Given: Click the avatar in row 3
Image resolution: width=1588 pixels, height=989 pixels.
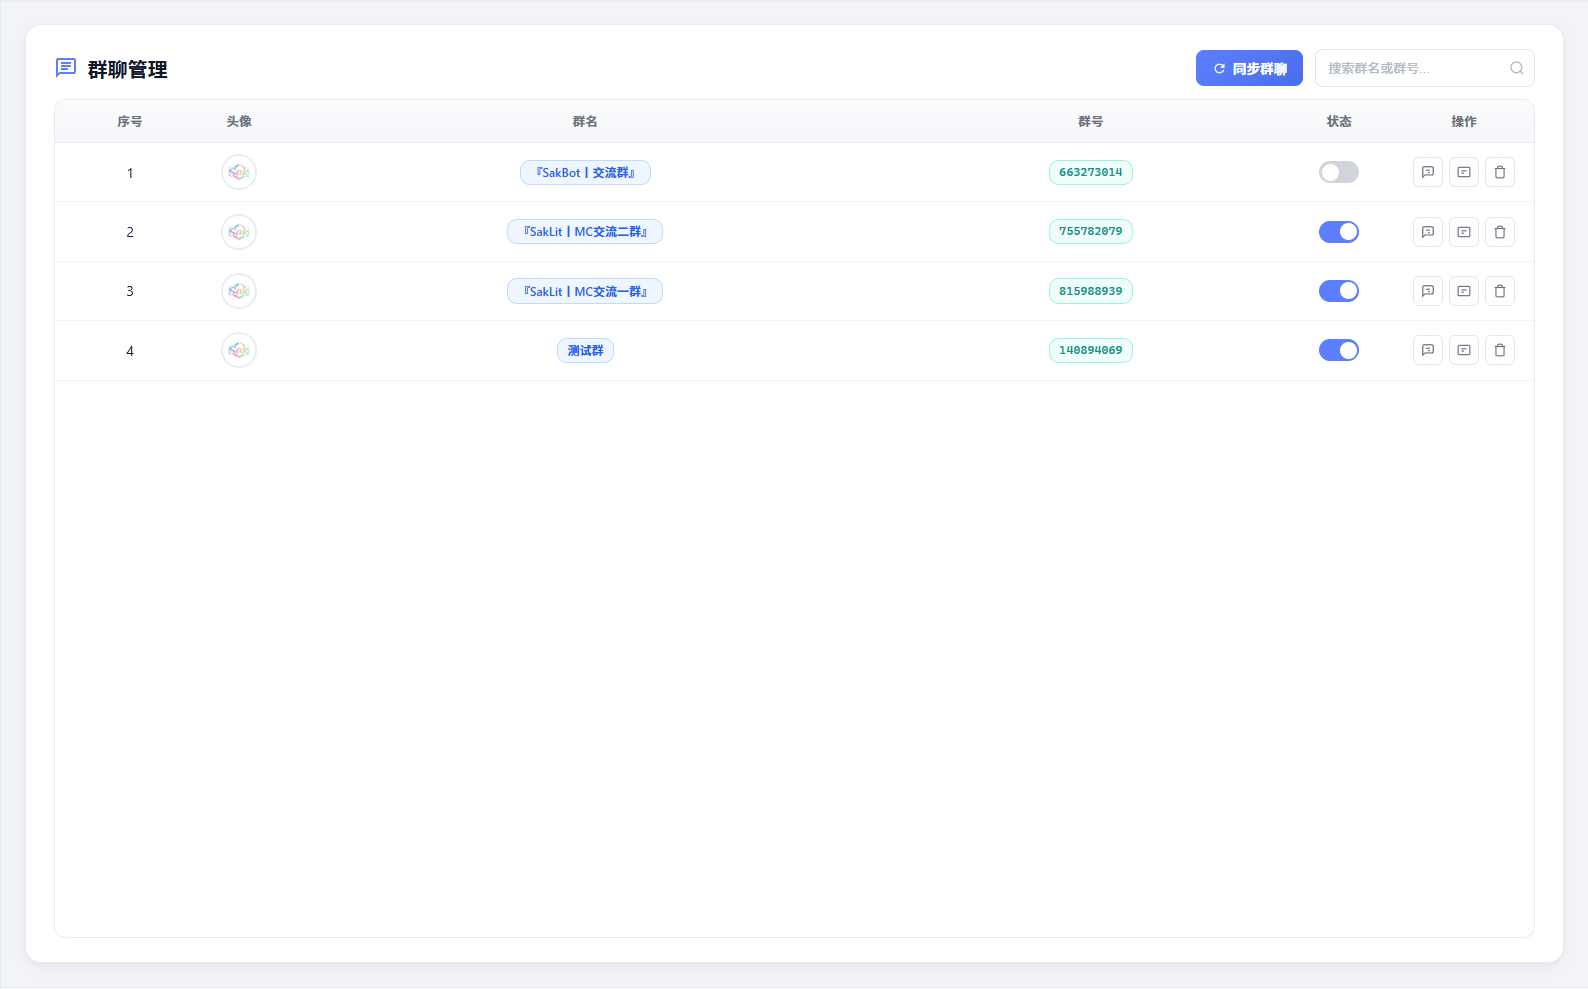Looking at the screenshot, I should [x=239, y=291].
